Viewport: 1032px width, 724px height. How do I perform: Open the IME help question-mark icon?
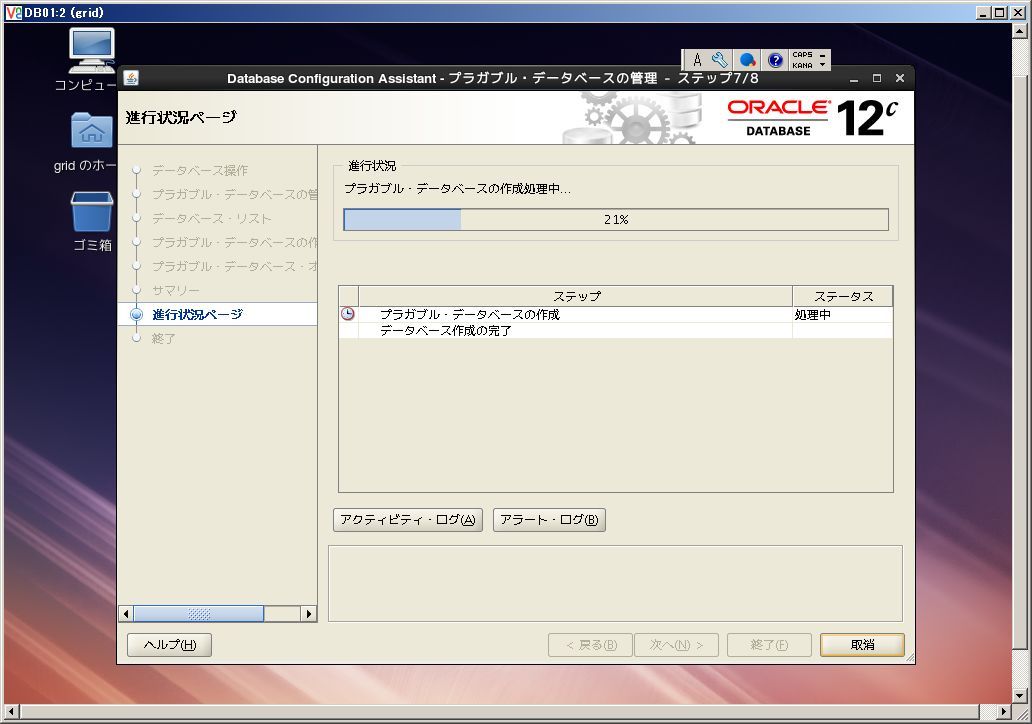click(775, 61)
